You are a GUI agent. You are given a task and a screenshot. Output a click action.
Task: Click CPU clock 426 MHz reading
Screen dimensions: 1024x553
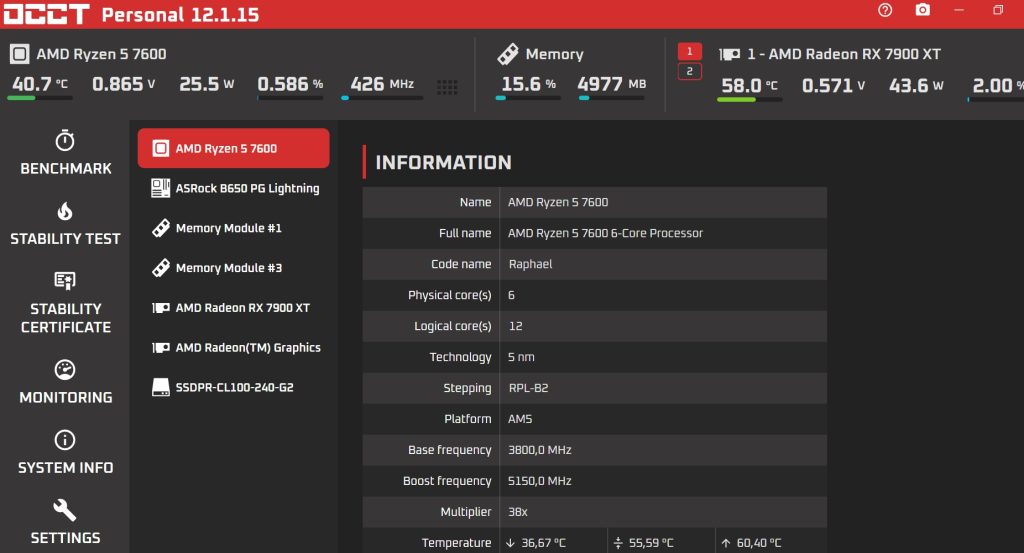click(x=382, y=84)
